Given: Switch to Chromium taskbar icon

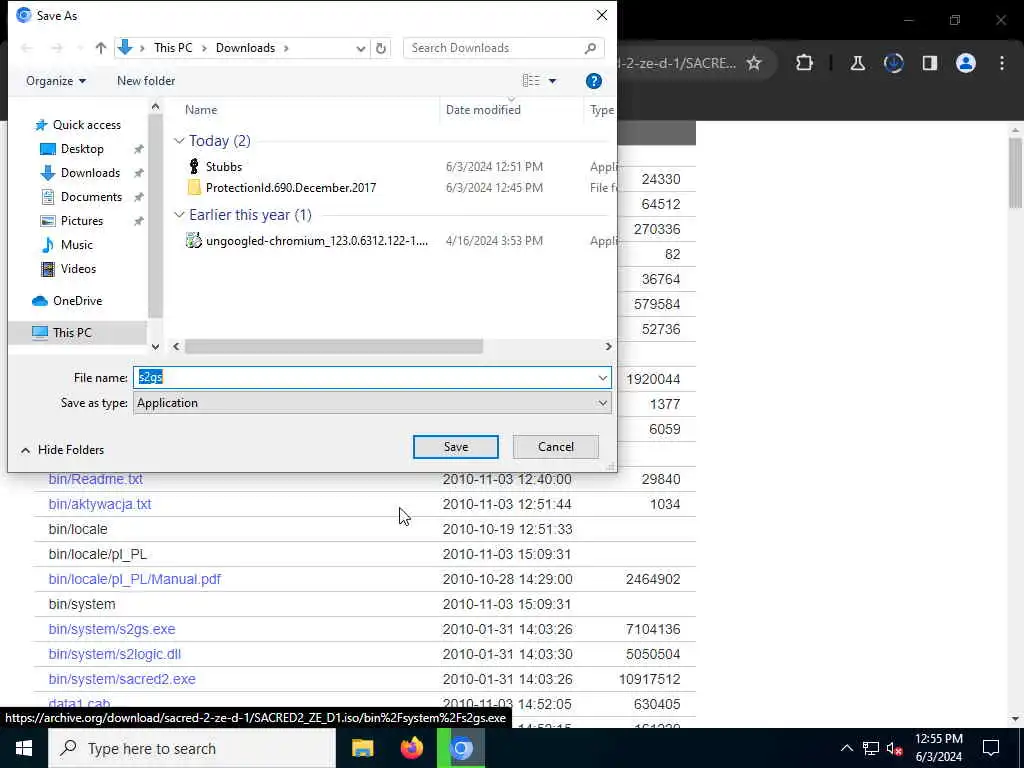Looking at the screenshot, I should [x=461, y=748].
